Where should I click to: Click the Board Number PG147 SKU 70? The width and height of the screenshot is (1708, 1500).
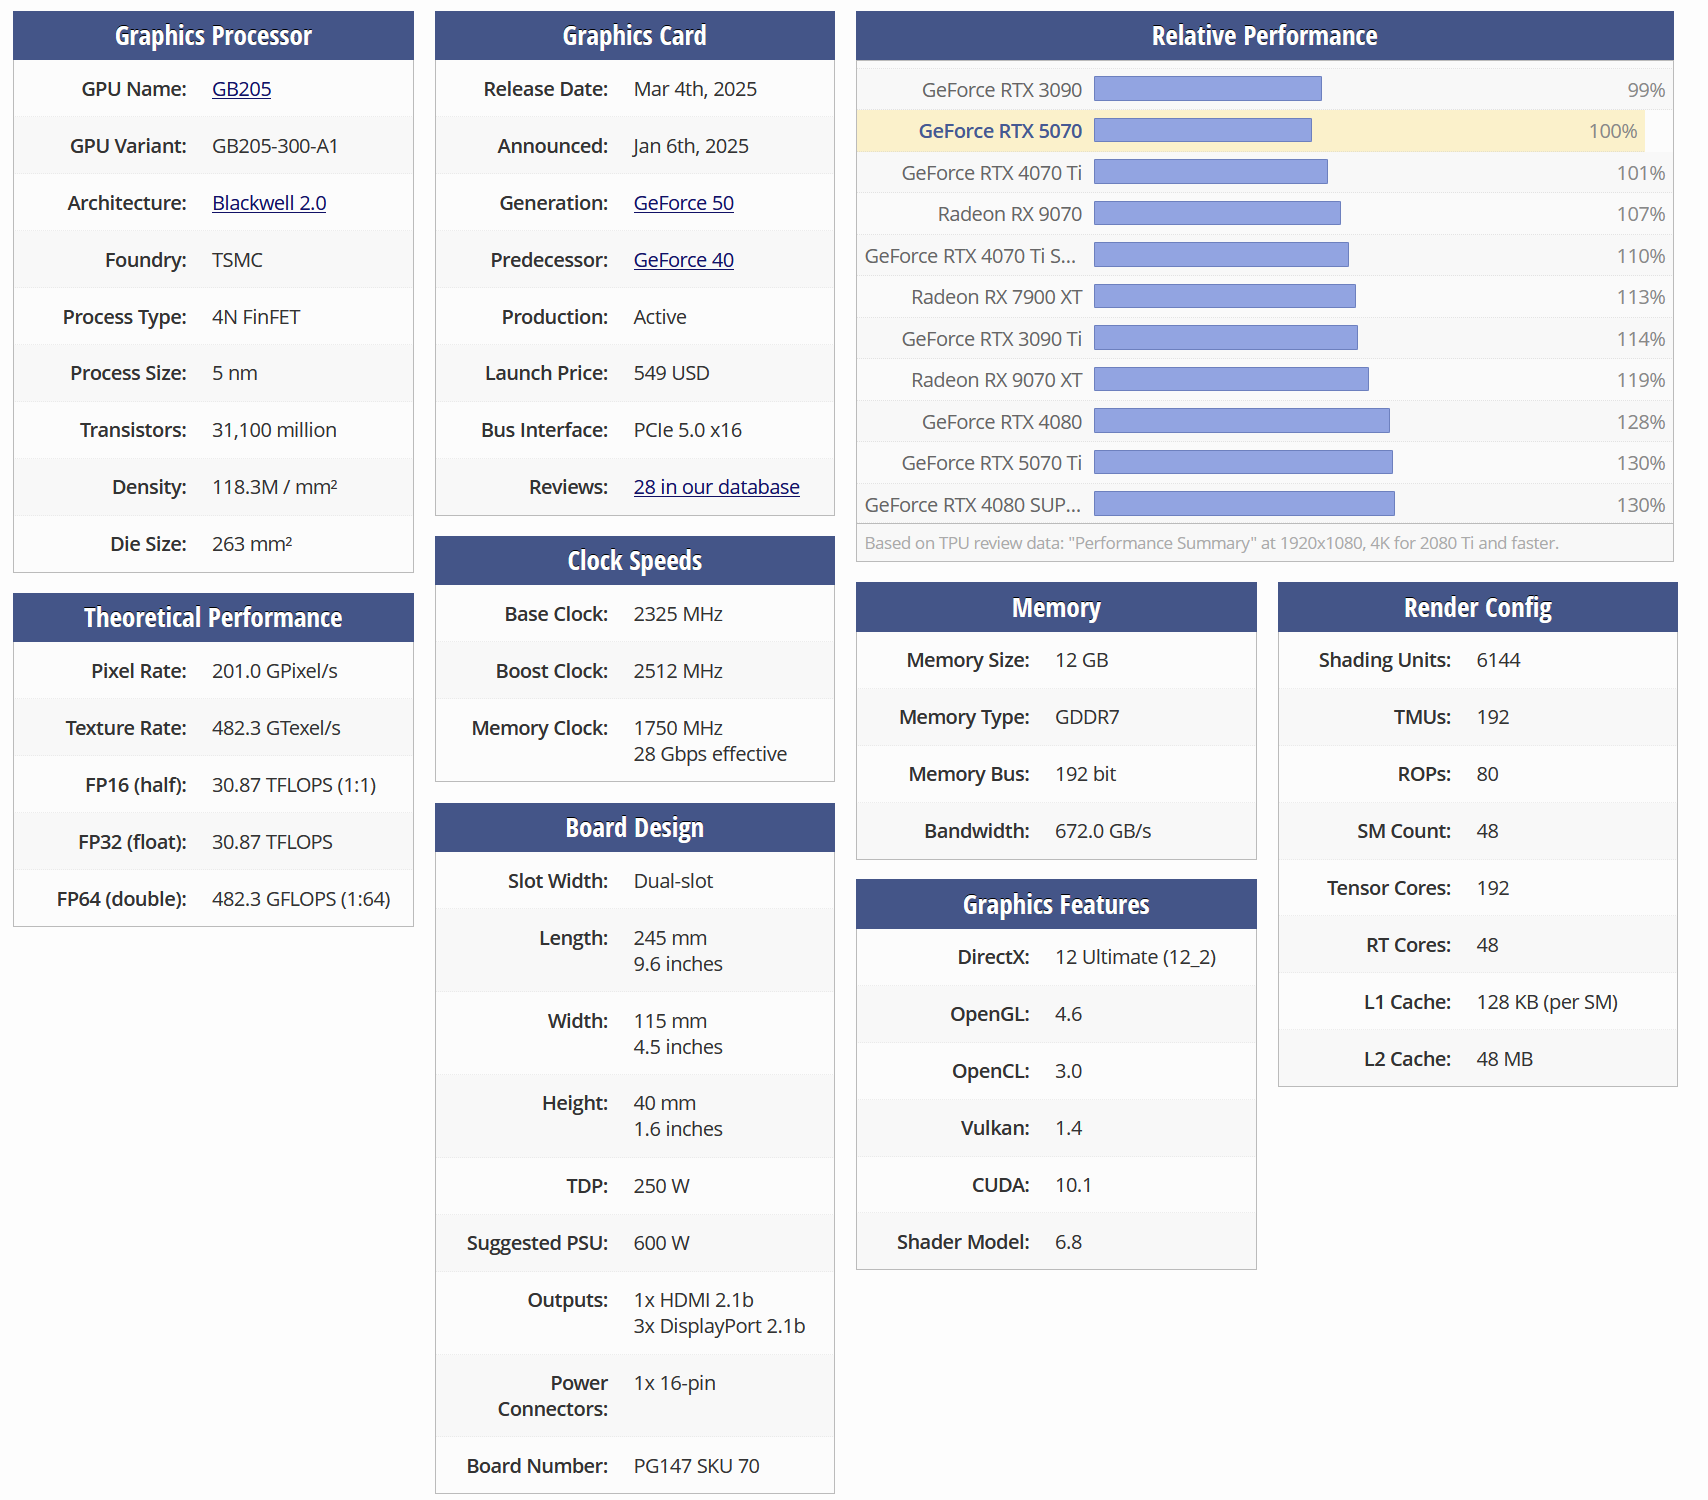click(696, 1466)
